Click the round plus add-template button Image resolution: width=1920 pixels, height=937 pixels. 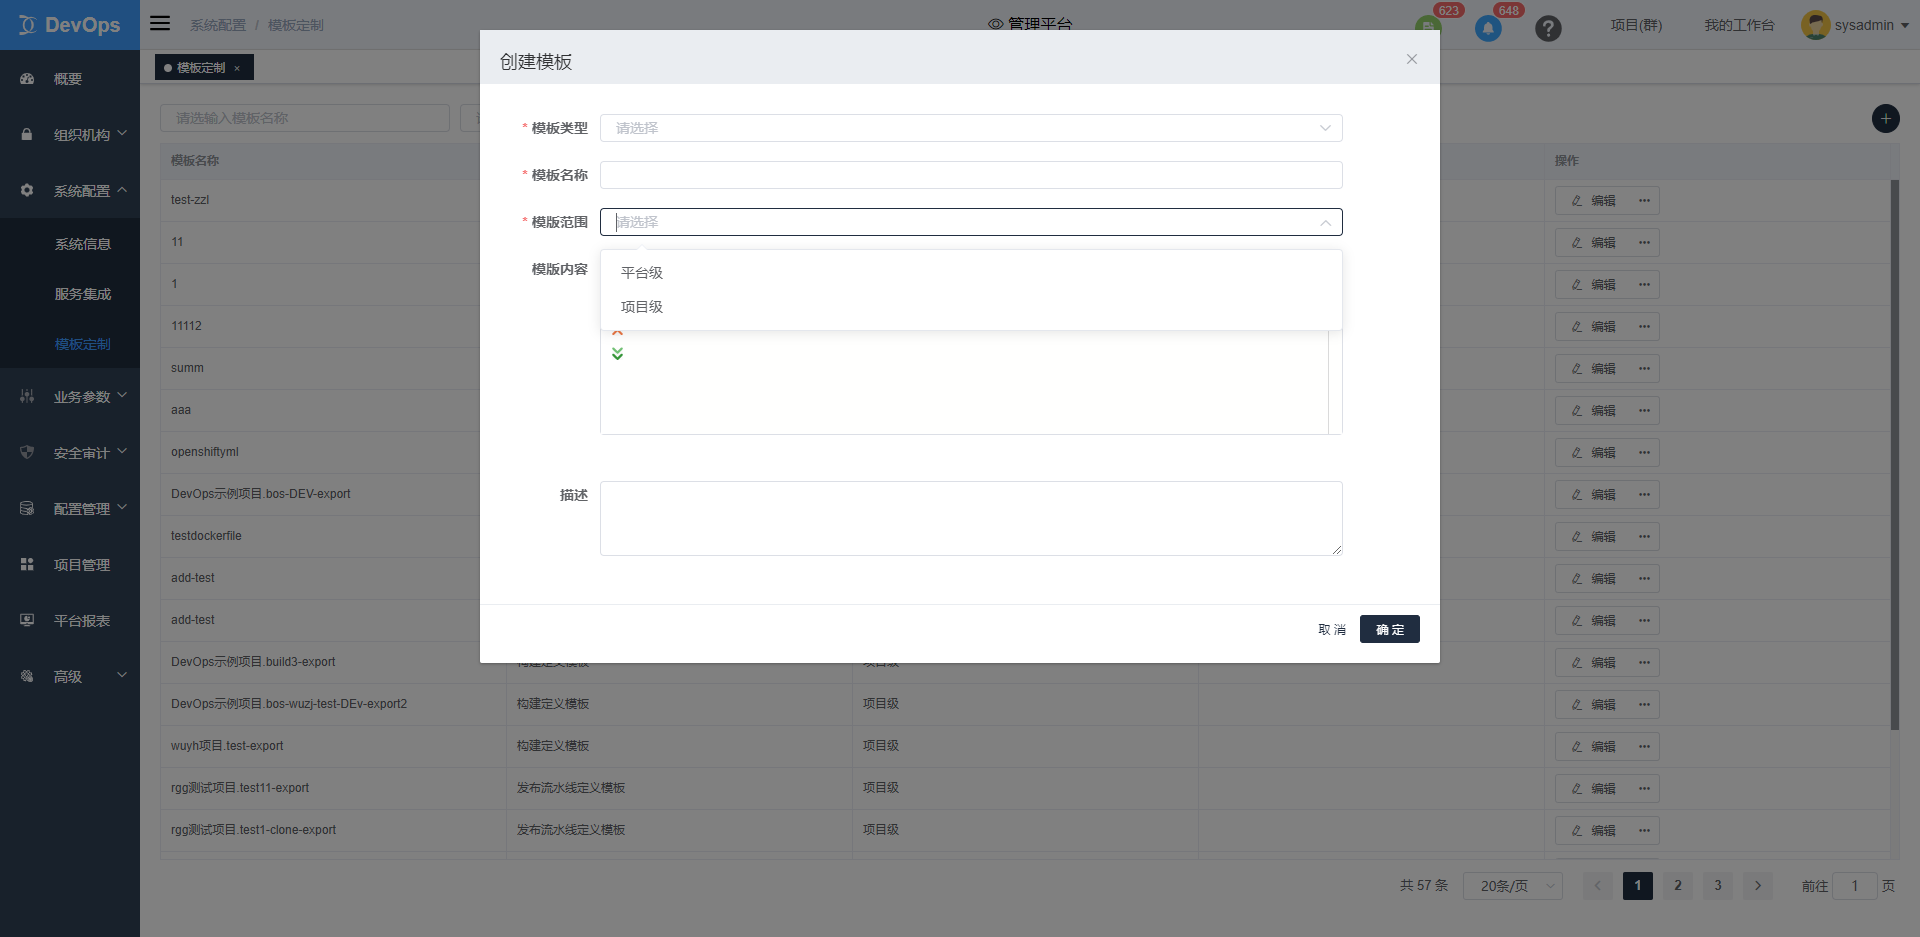(1885, 118)
